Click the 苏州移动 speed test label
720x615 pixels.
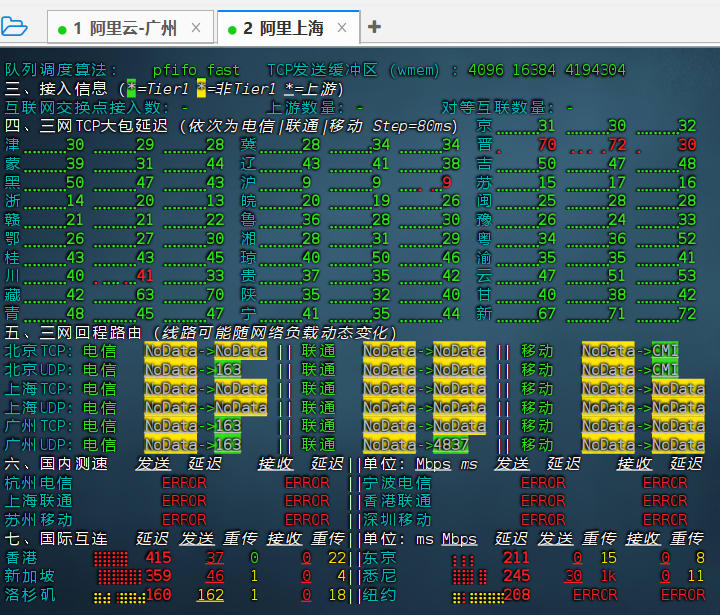[39, 520]
